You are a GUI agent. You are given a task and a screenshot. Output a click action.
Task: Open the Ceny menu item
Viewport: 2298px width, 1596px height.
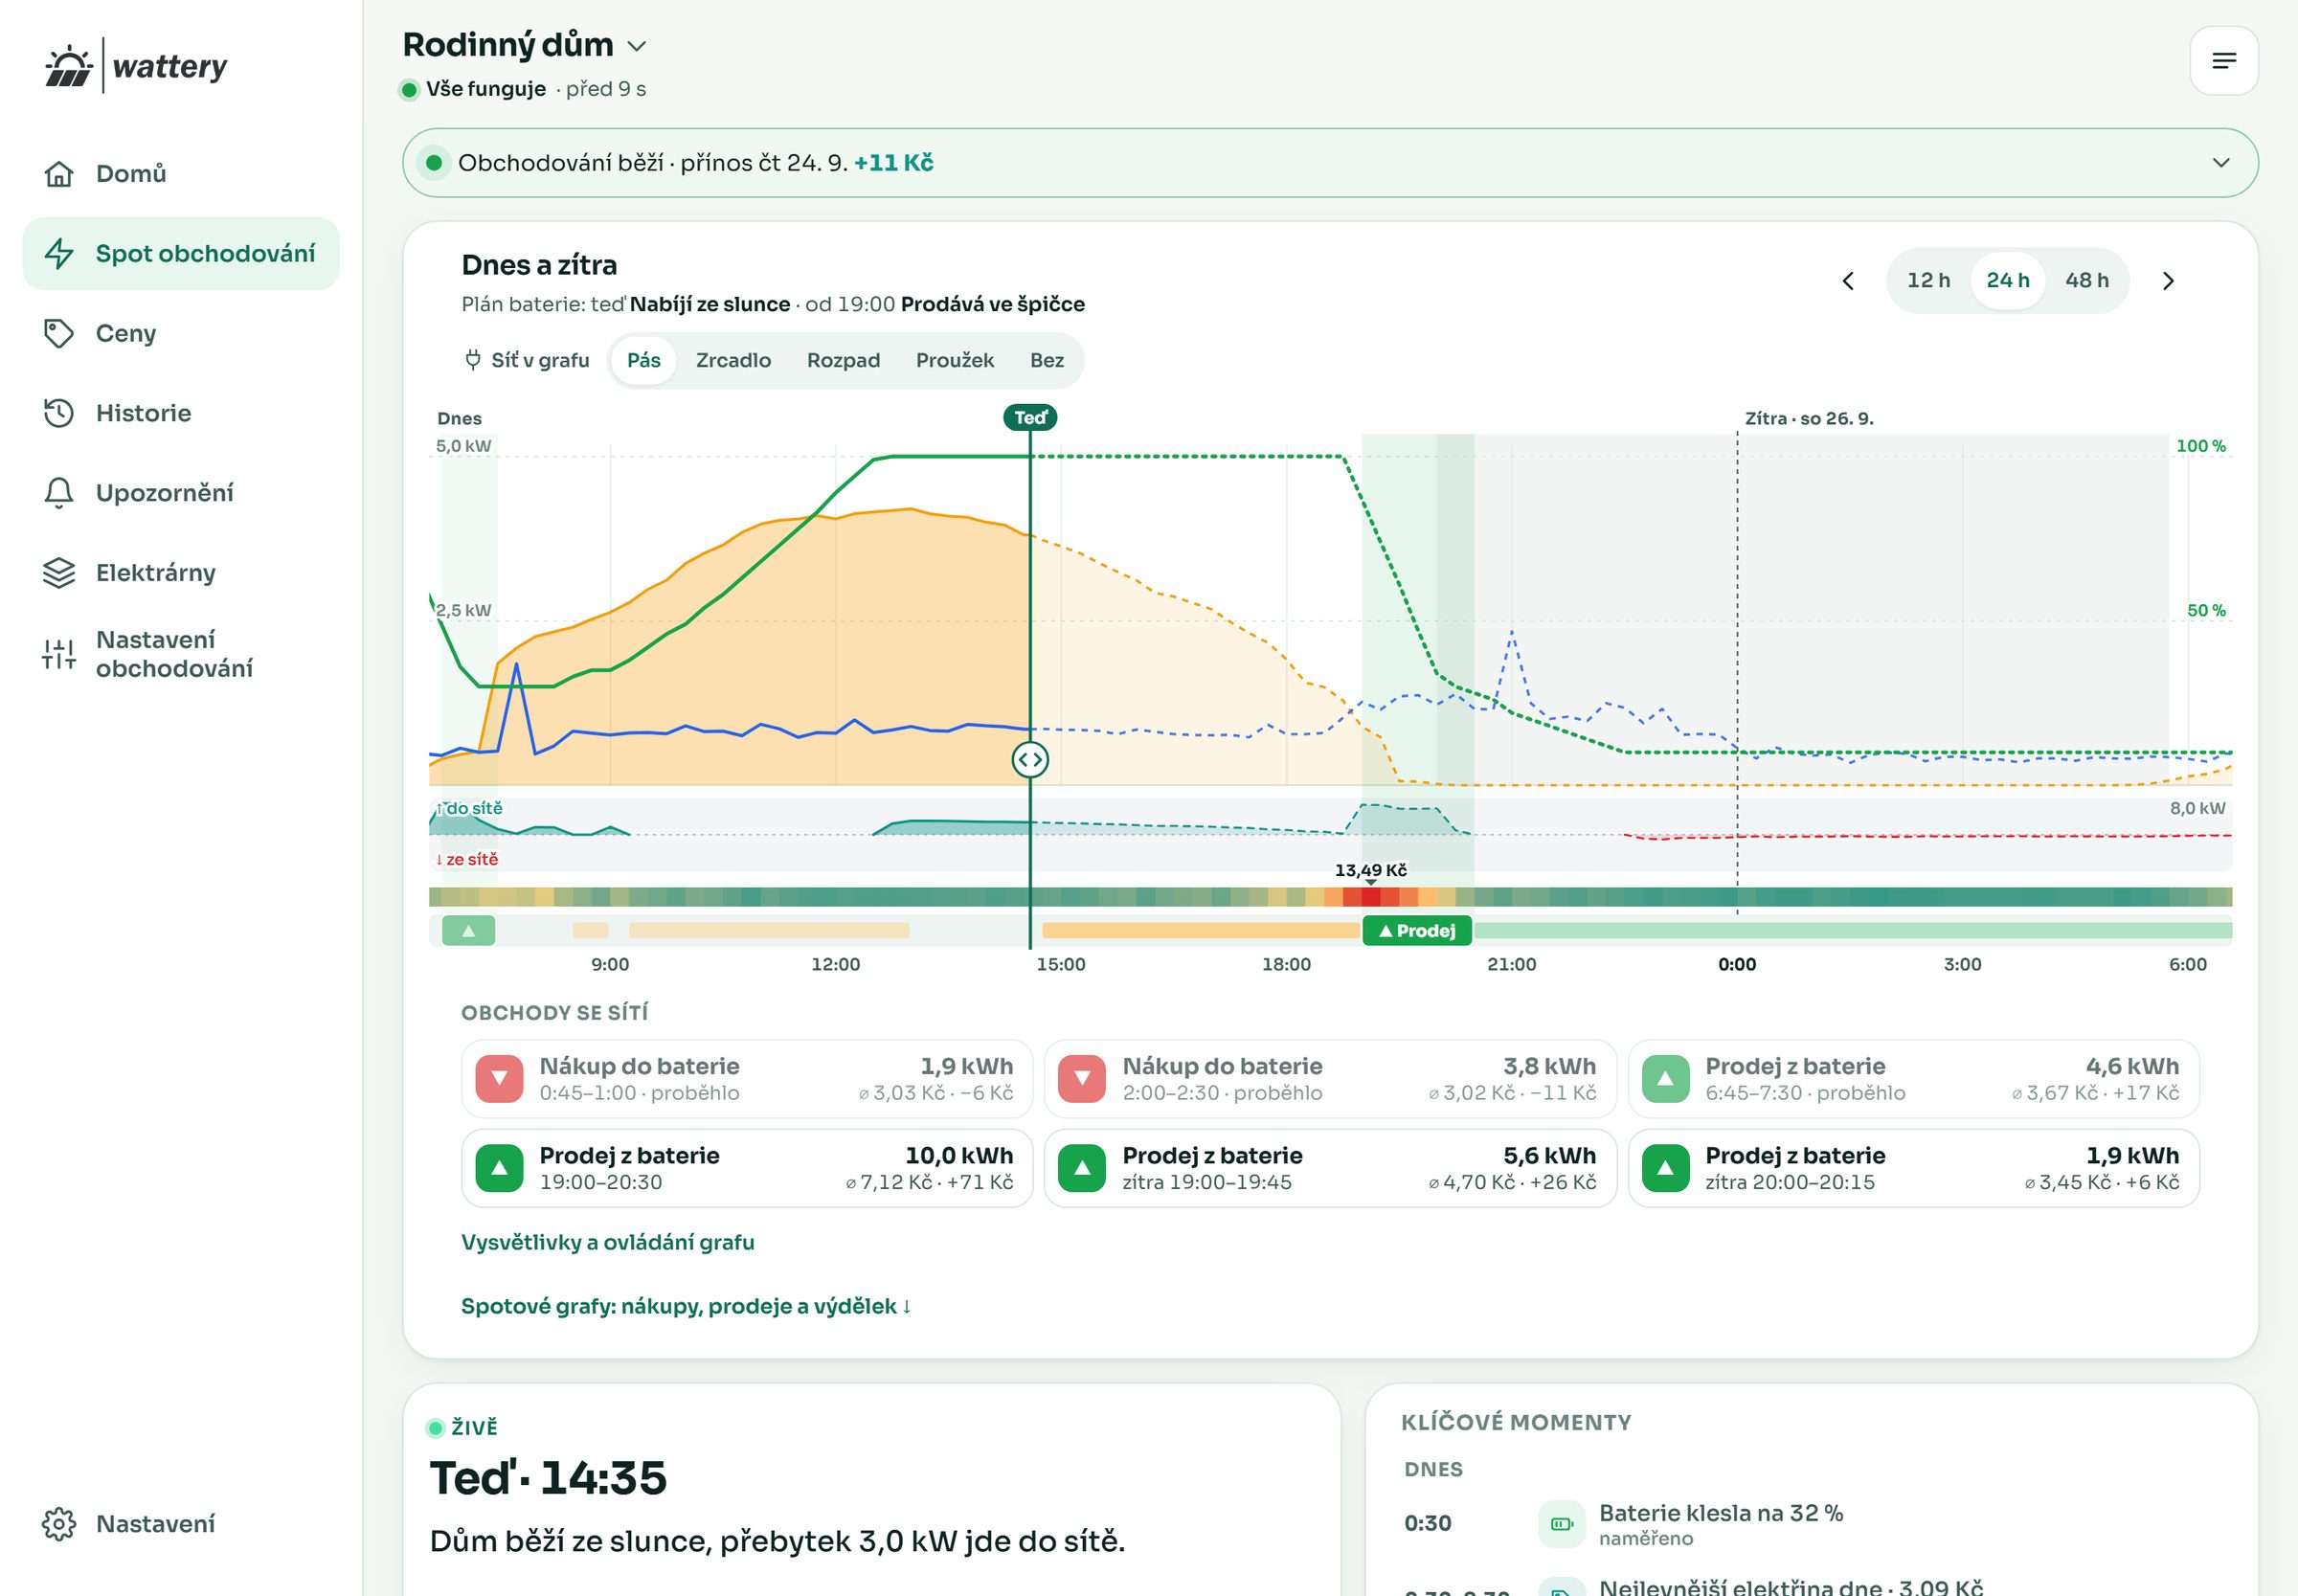pos(181,334)
